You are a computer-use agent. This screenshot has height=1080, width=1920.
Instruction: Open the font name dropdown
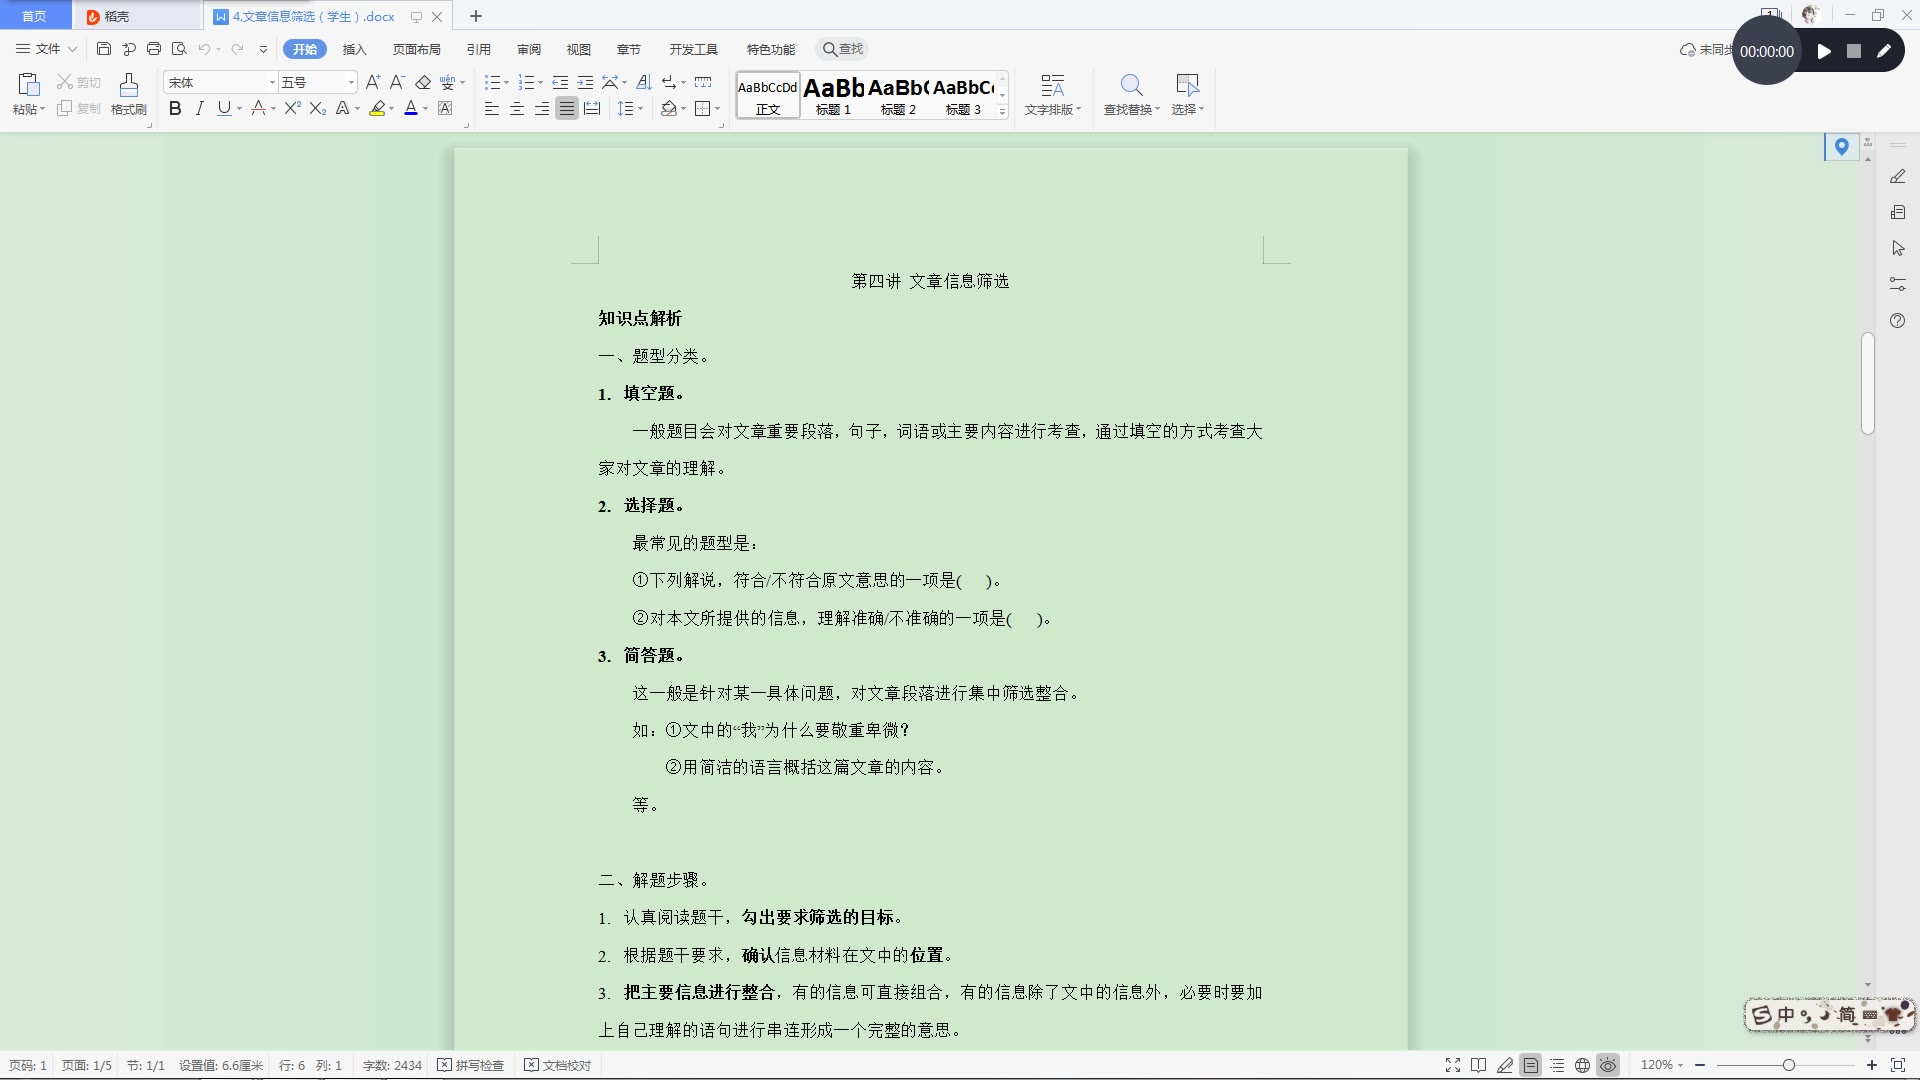272,83
